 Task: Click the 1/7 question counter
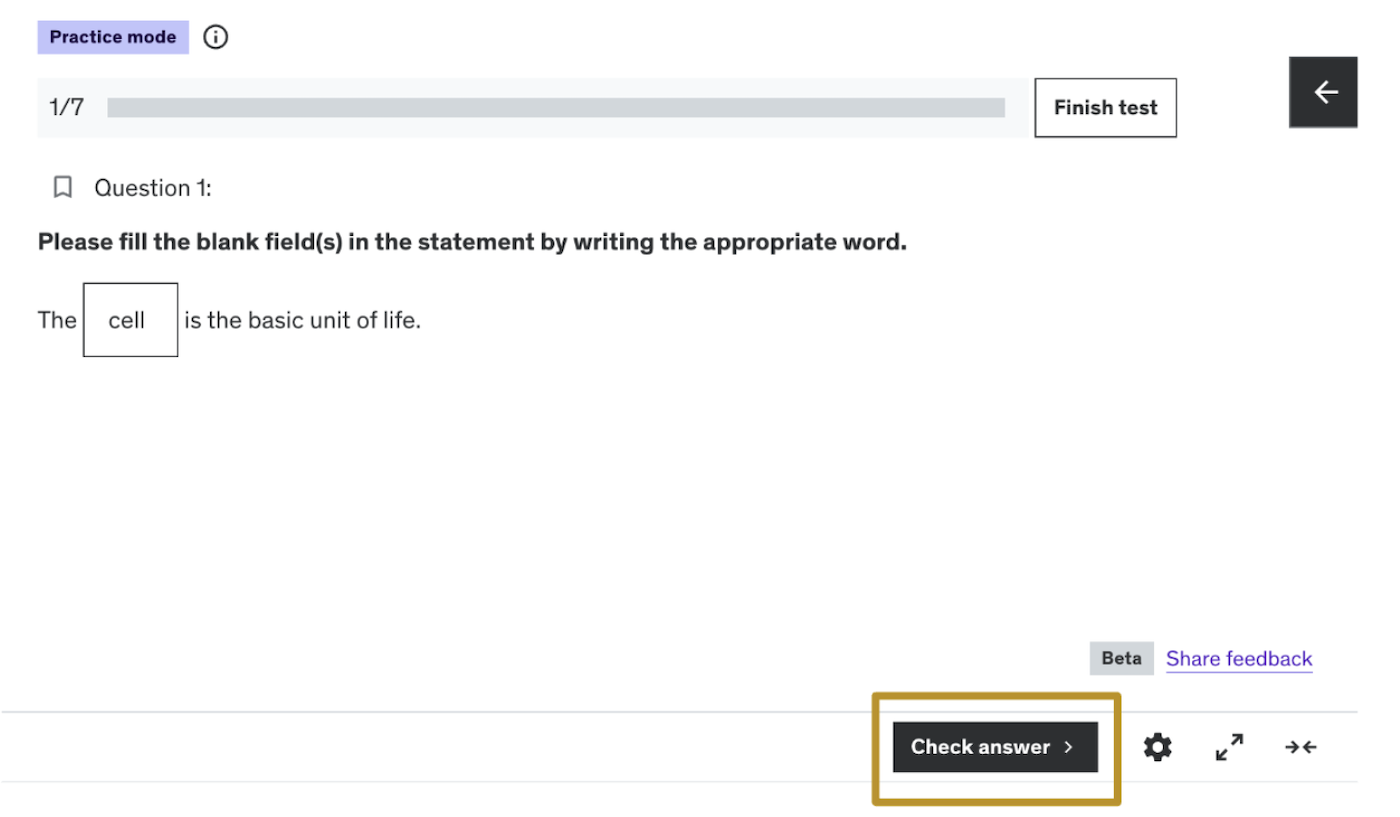point(67,108)
